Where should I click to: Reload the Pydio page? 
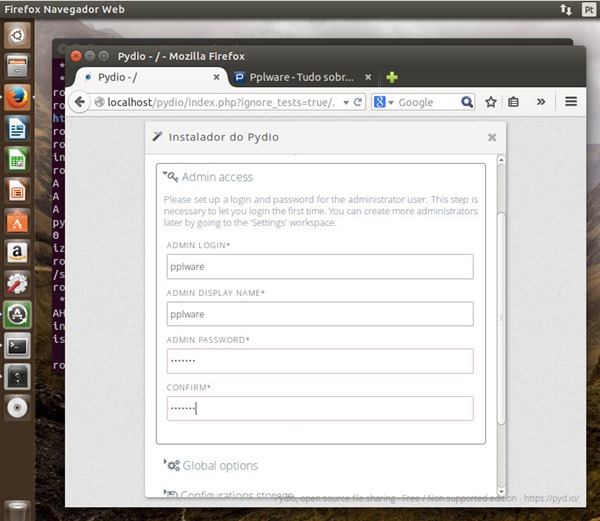coord(358,102)
